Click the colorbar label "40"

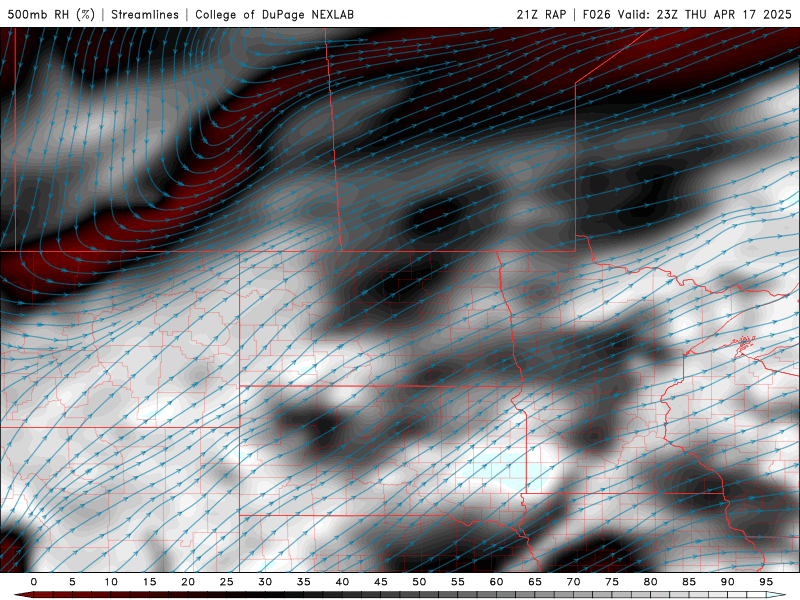[342, 582]
